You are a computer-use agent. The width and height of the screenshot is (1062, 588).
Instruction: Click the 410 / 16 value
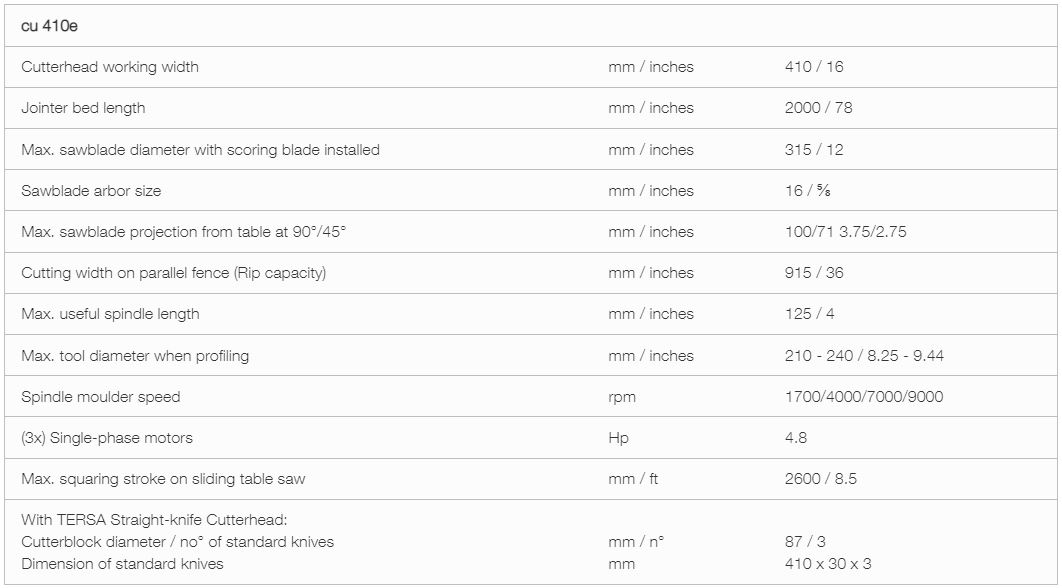tap(814, 67)
